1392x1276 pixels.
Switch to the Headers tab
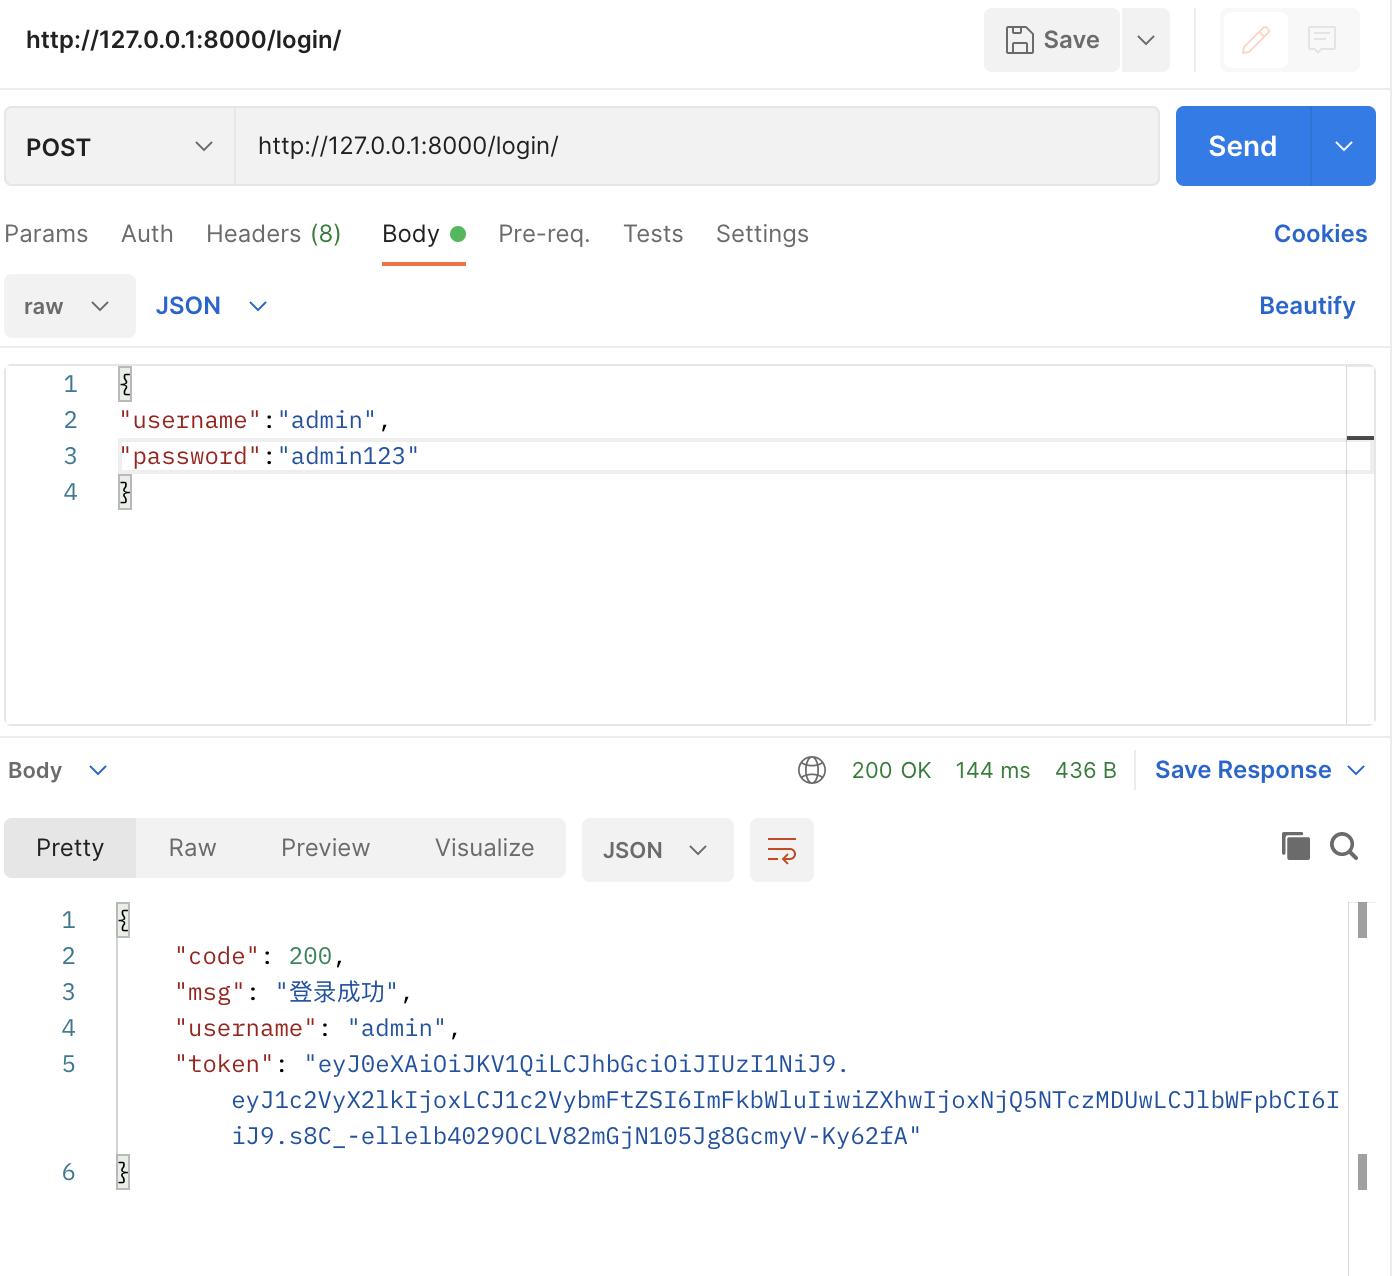pos(273,234)
